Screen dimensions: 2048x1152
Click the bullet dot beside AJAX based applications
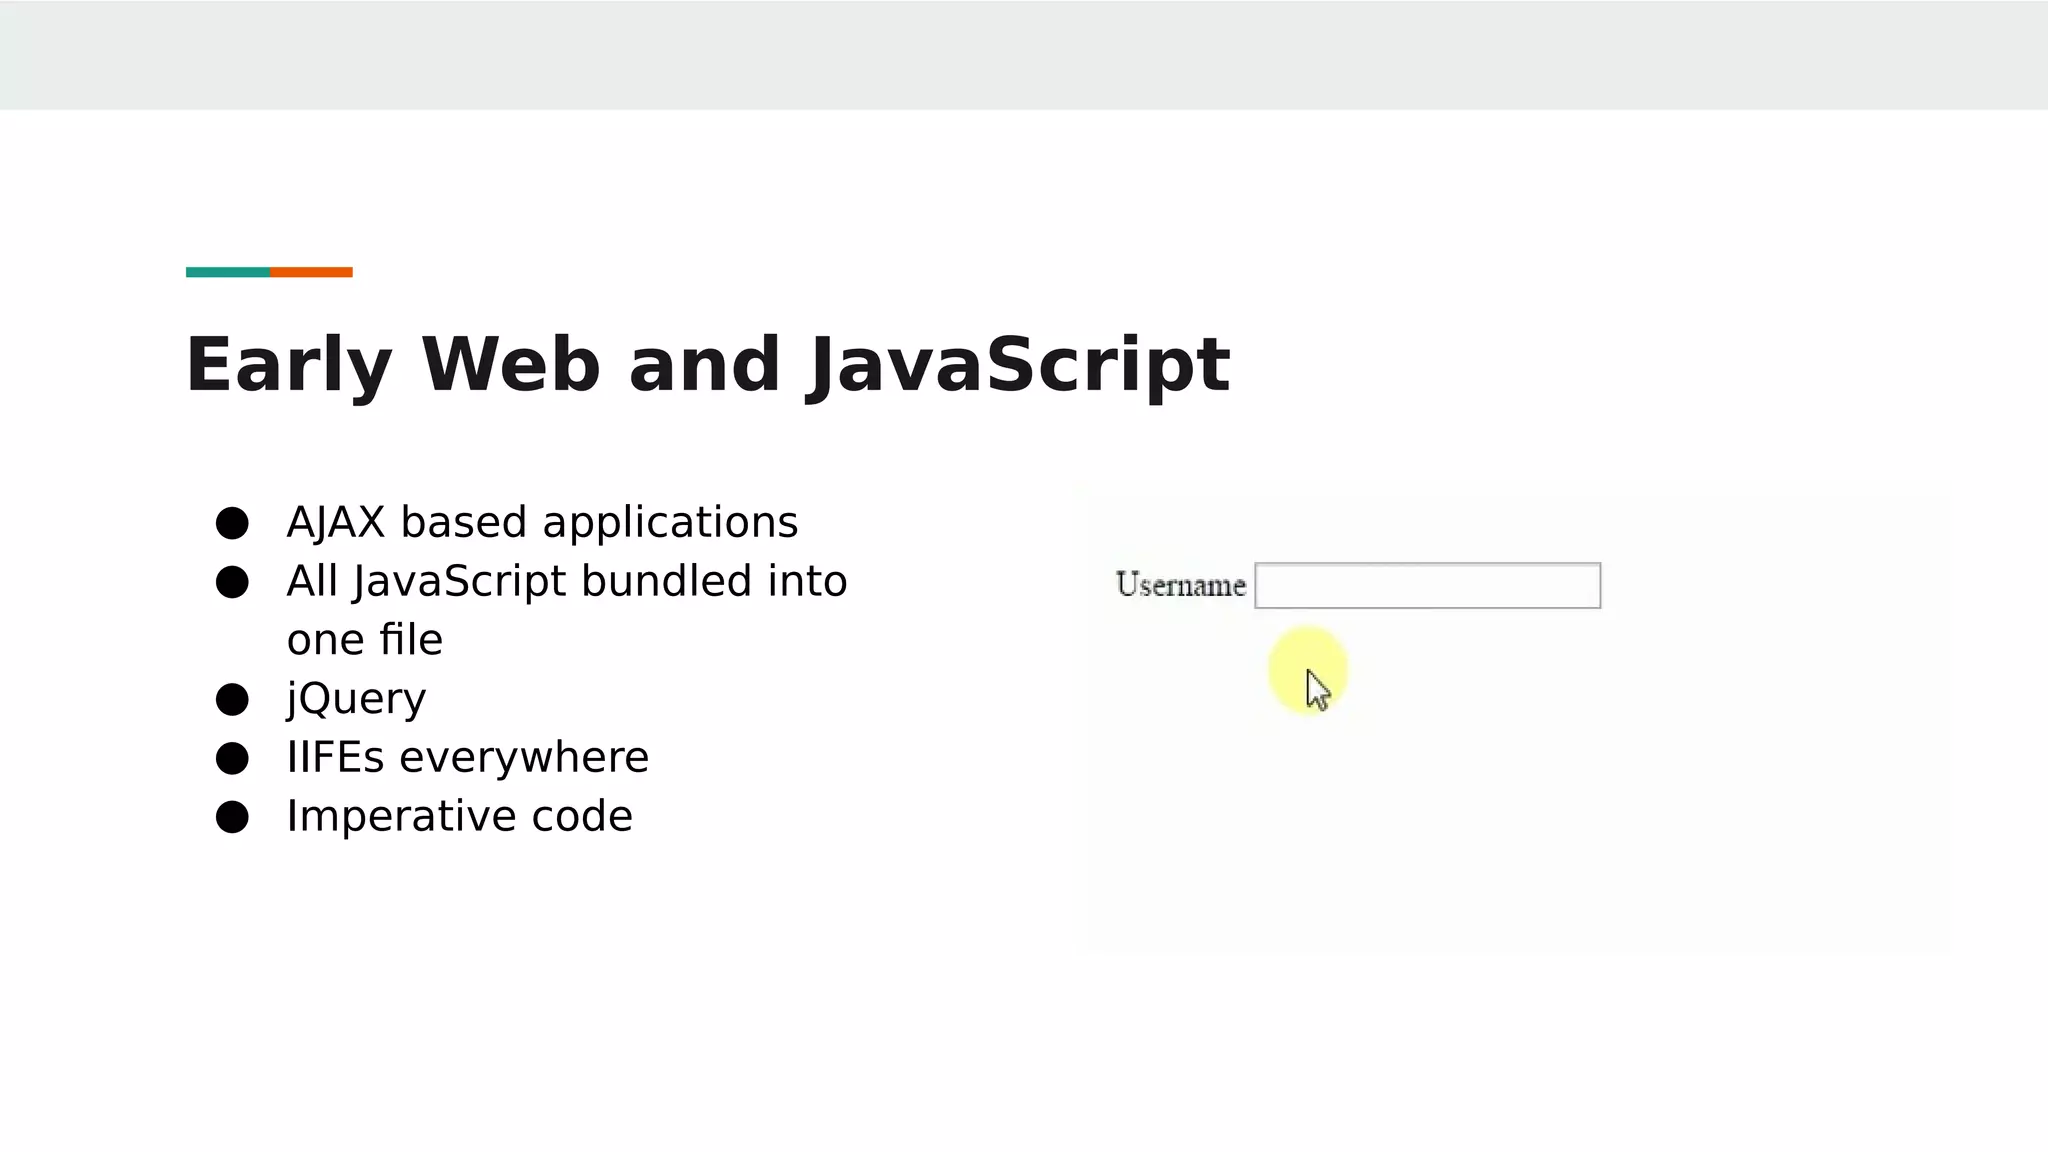[x=232, y=523]
